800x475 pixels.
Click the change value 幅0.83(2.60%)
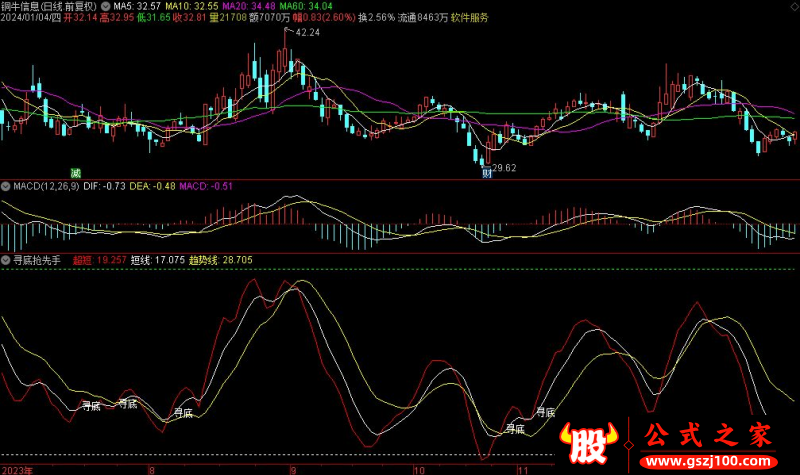coord(324,17)
